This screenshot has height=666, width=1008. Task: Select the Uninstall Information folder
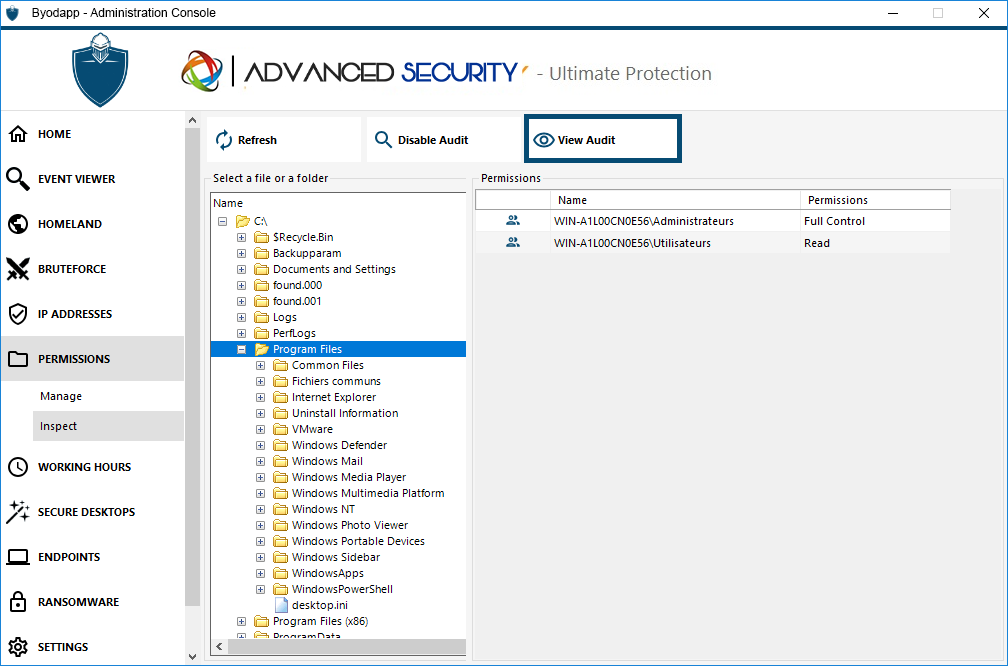(x=345, y=413)
